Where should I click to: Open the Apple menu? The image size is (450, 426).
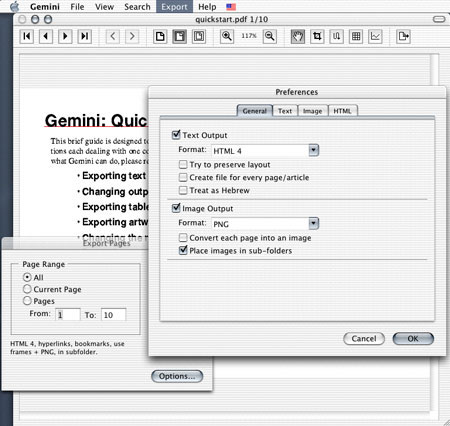(15, 6)
